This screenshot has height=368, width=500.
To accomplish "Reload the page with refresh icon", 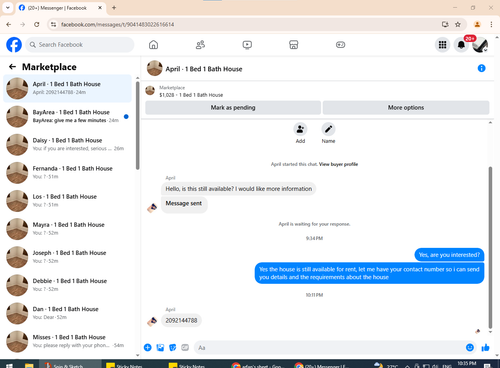I will click(x=37, y=24).
